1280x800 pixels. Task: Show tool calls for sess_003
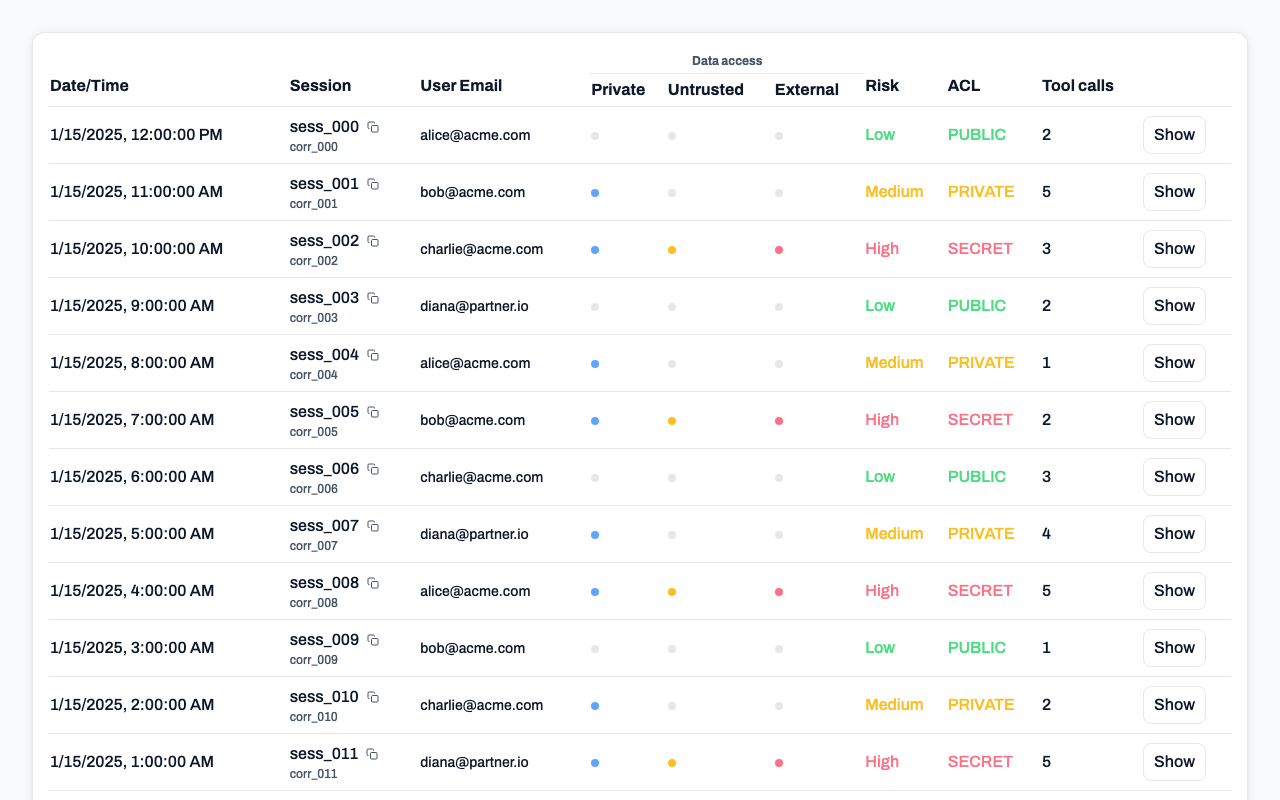tap(1174, 306)
